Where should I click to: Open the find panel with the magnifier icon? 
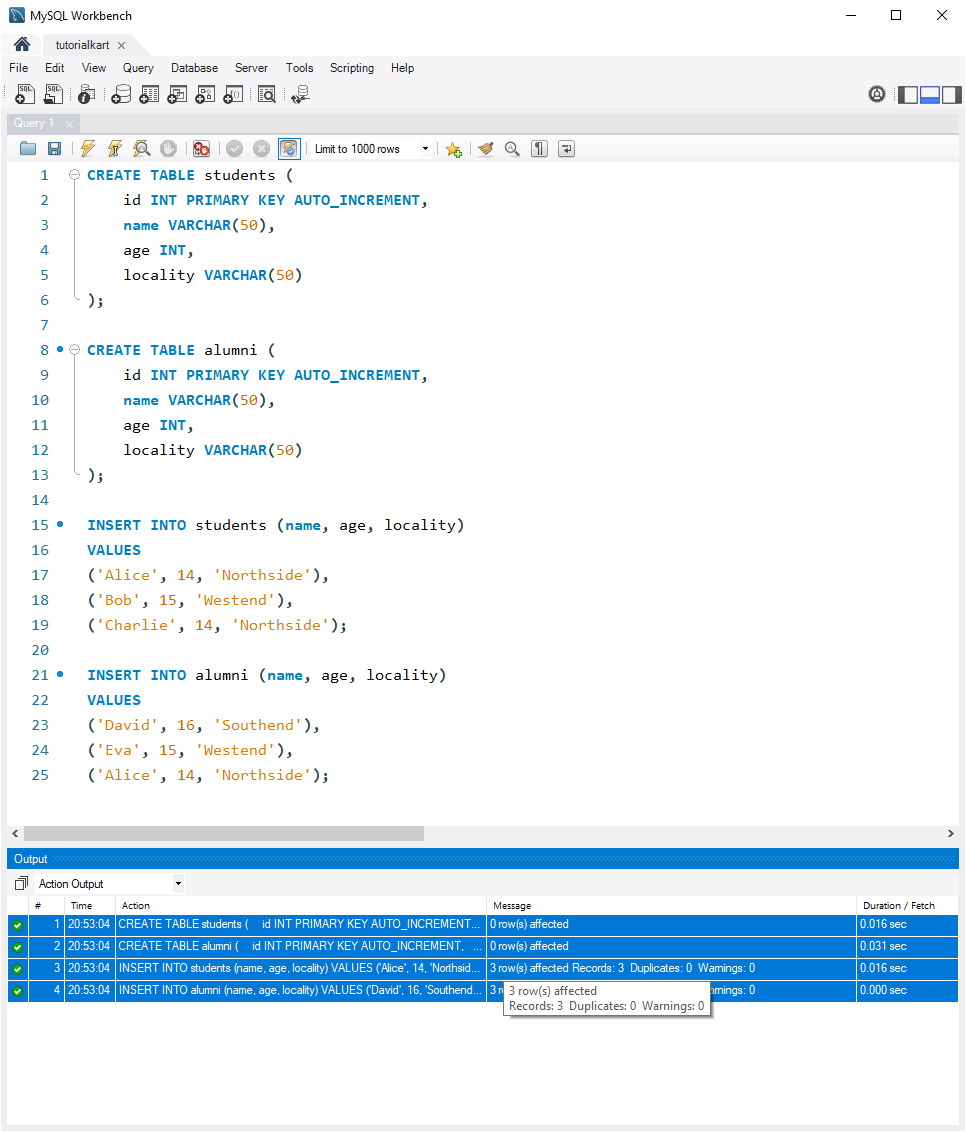click(x=513, y=149)
